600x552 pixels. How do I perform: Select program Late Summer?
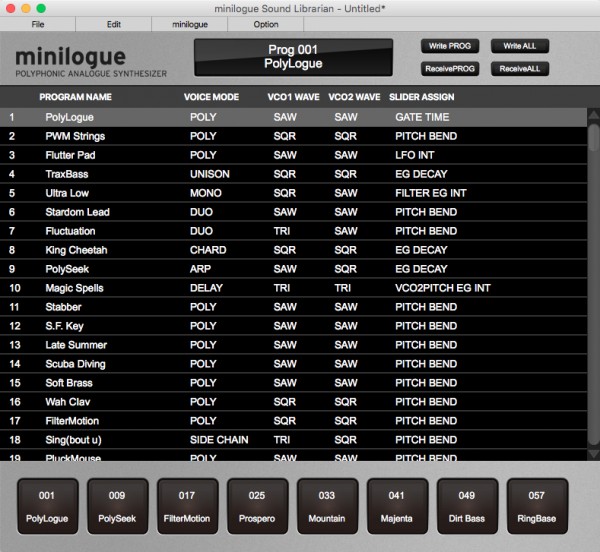tap(293, 345)
